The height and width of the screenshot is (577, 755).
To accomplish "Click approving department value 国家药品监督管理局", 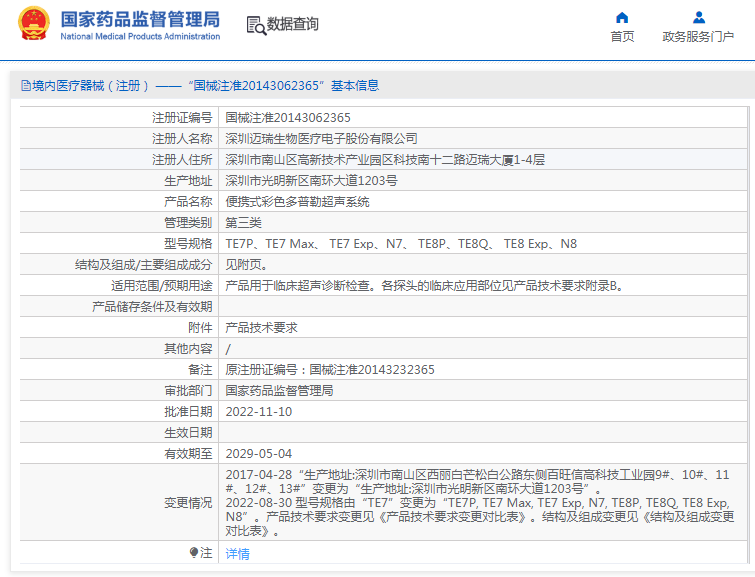I will coord(279,391).
